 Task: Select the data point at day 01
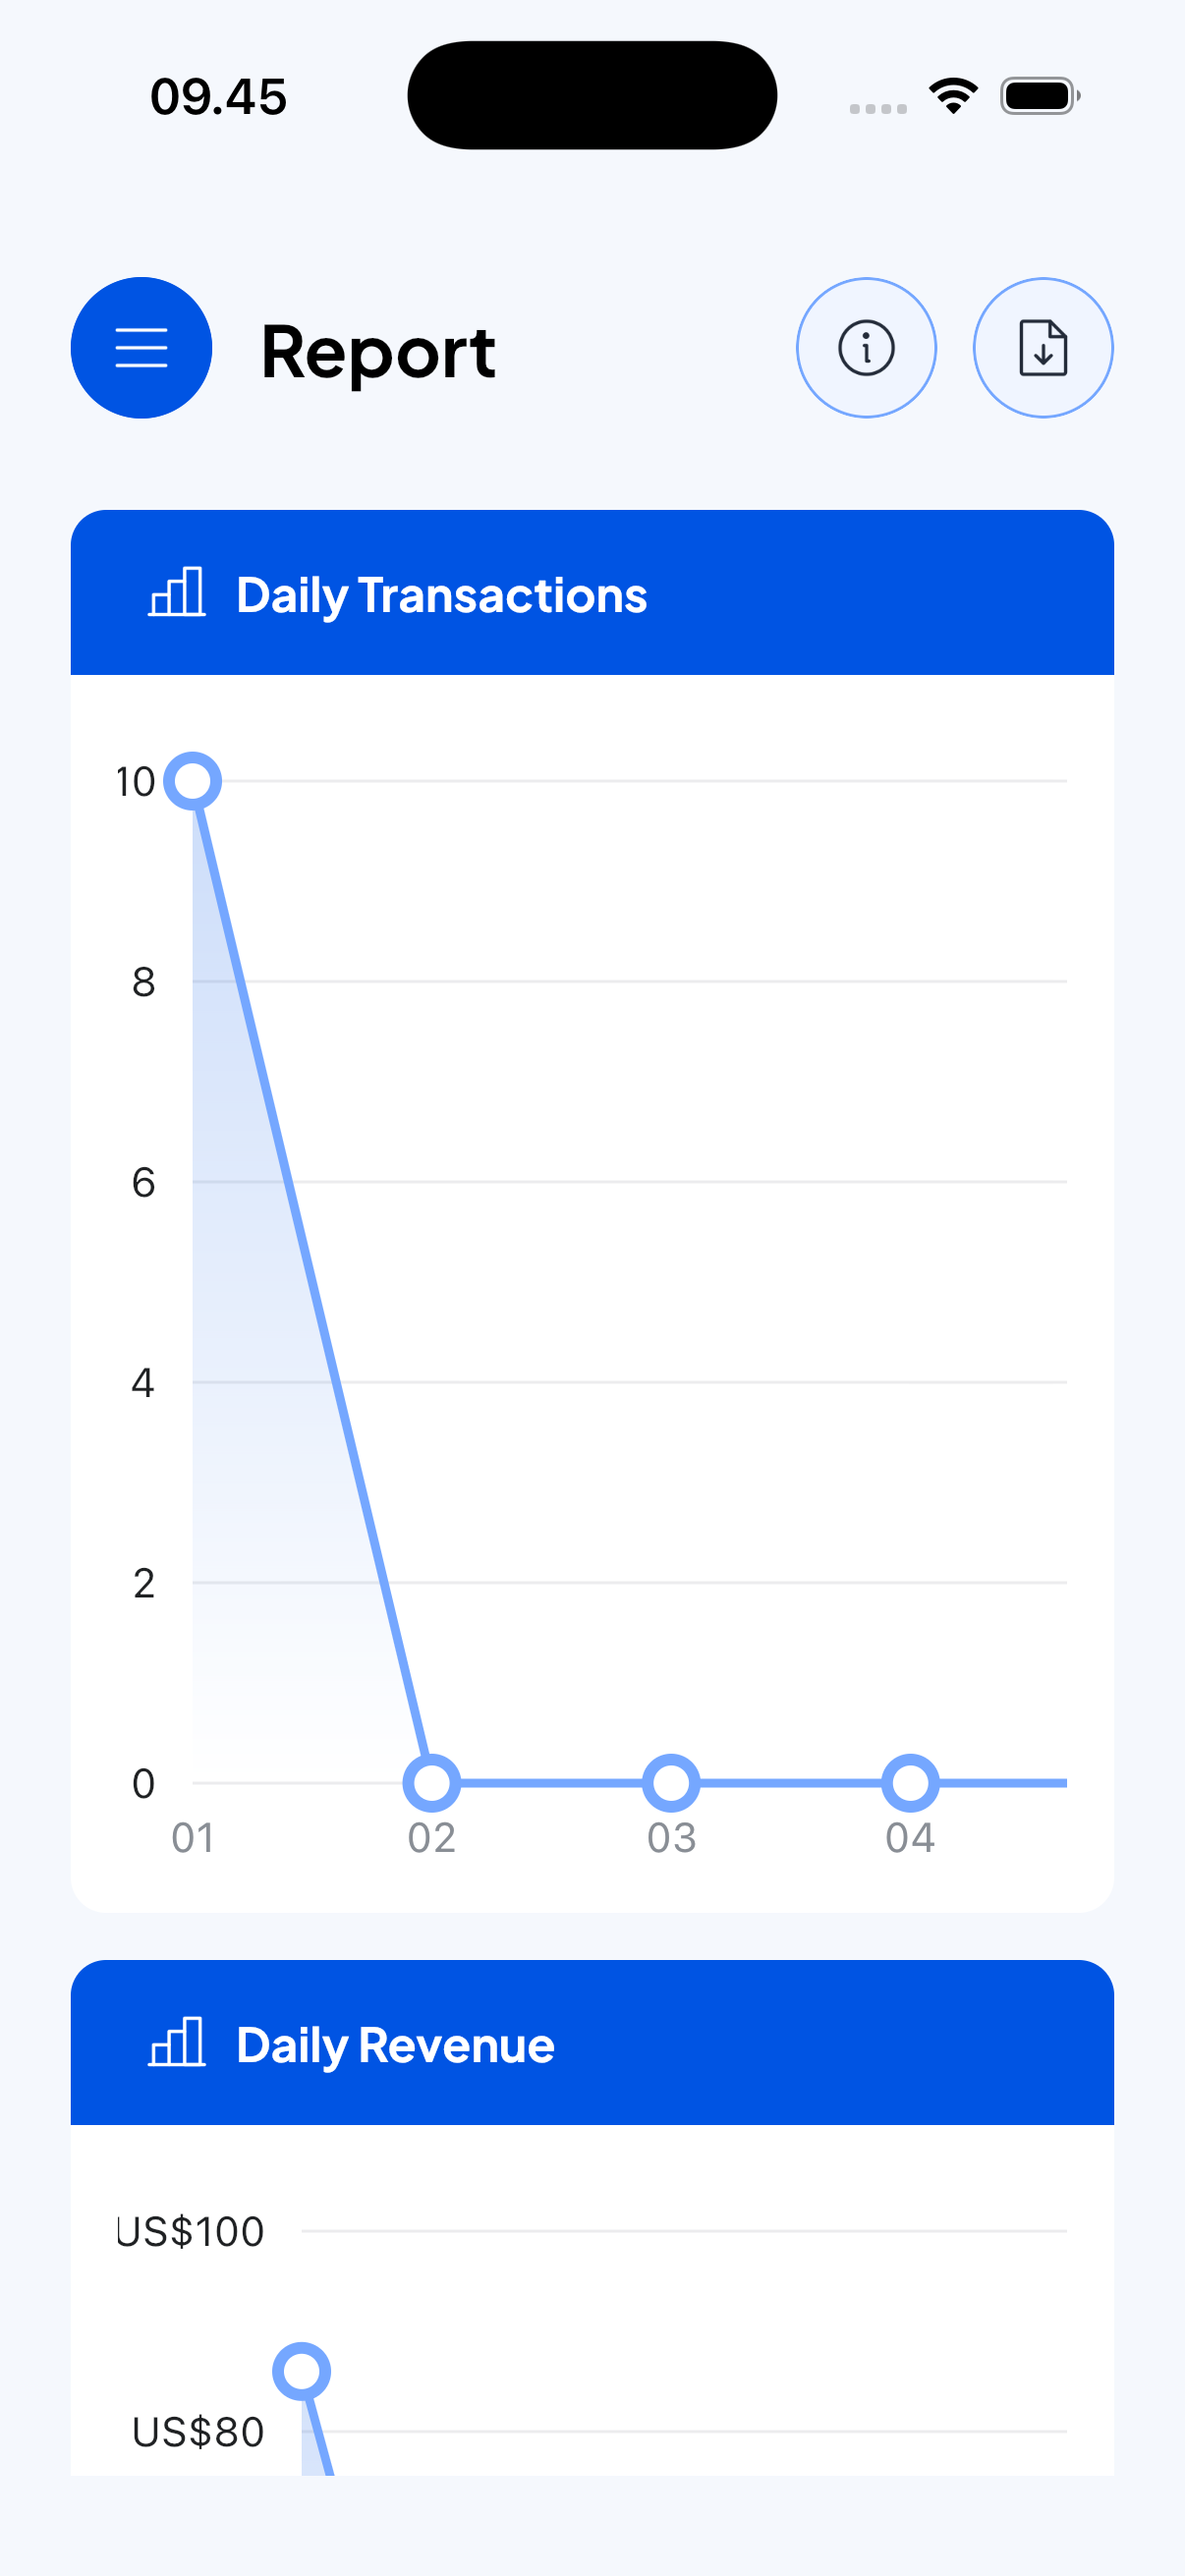[193, 783]
